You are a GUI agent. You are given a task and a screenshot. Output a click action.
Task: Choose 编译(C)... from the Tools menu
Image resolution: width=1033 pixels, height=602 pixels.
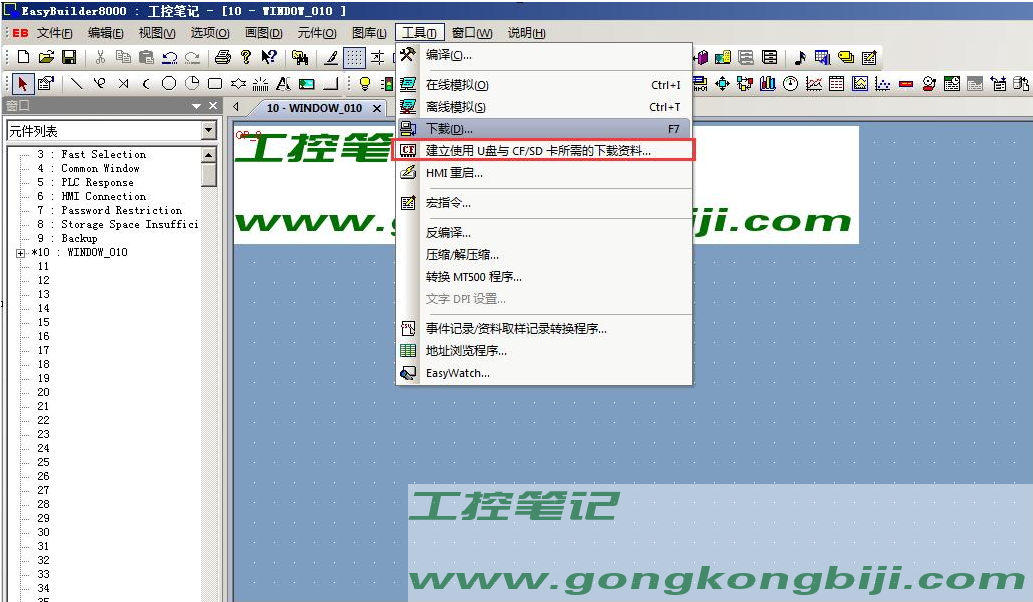coord(544,55)
